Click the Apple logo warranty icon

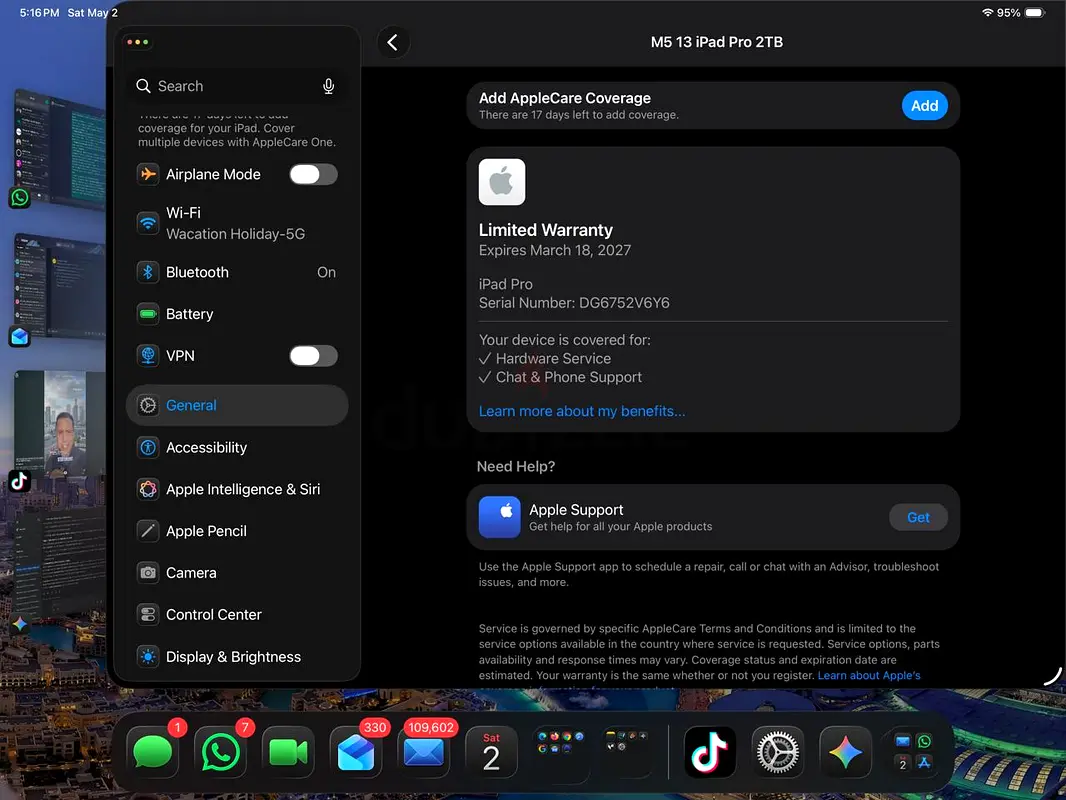tap(502, 182)
